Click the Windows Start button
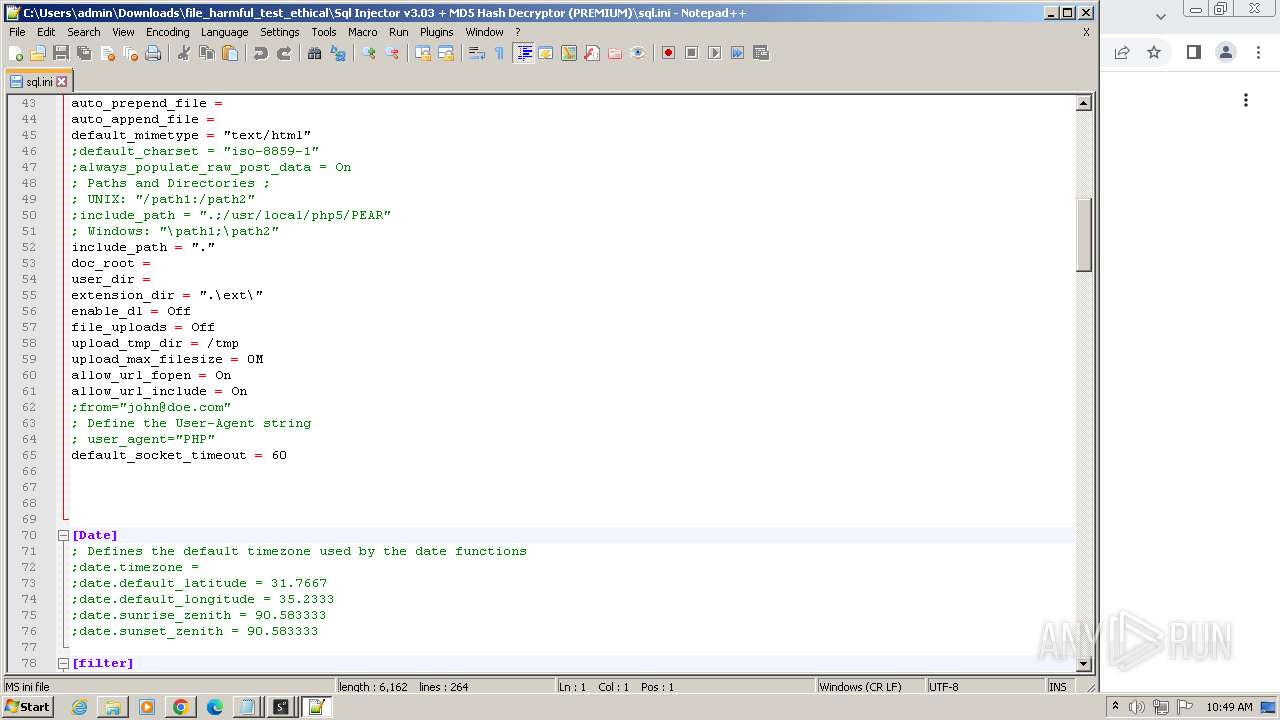The width and height of the screenshot is (1280, 720). 28,707
